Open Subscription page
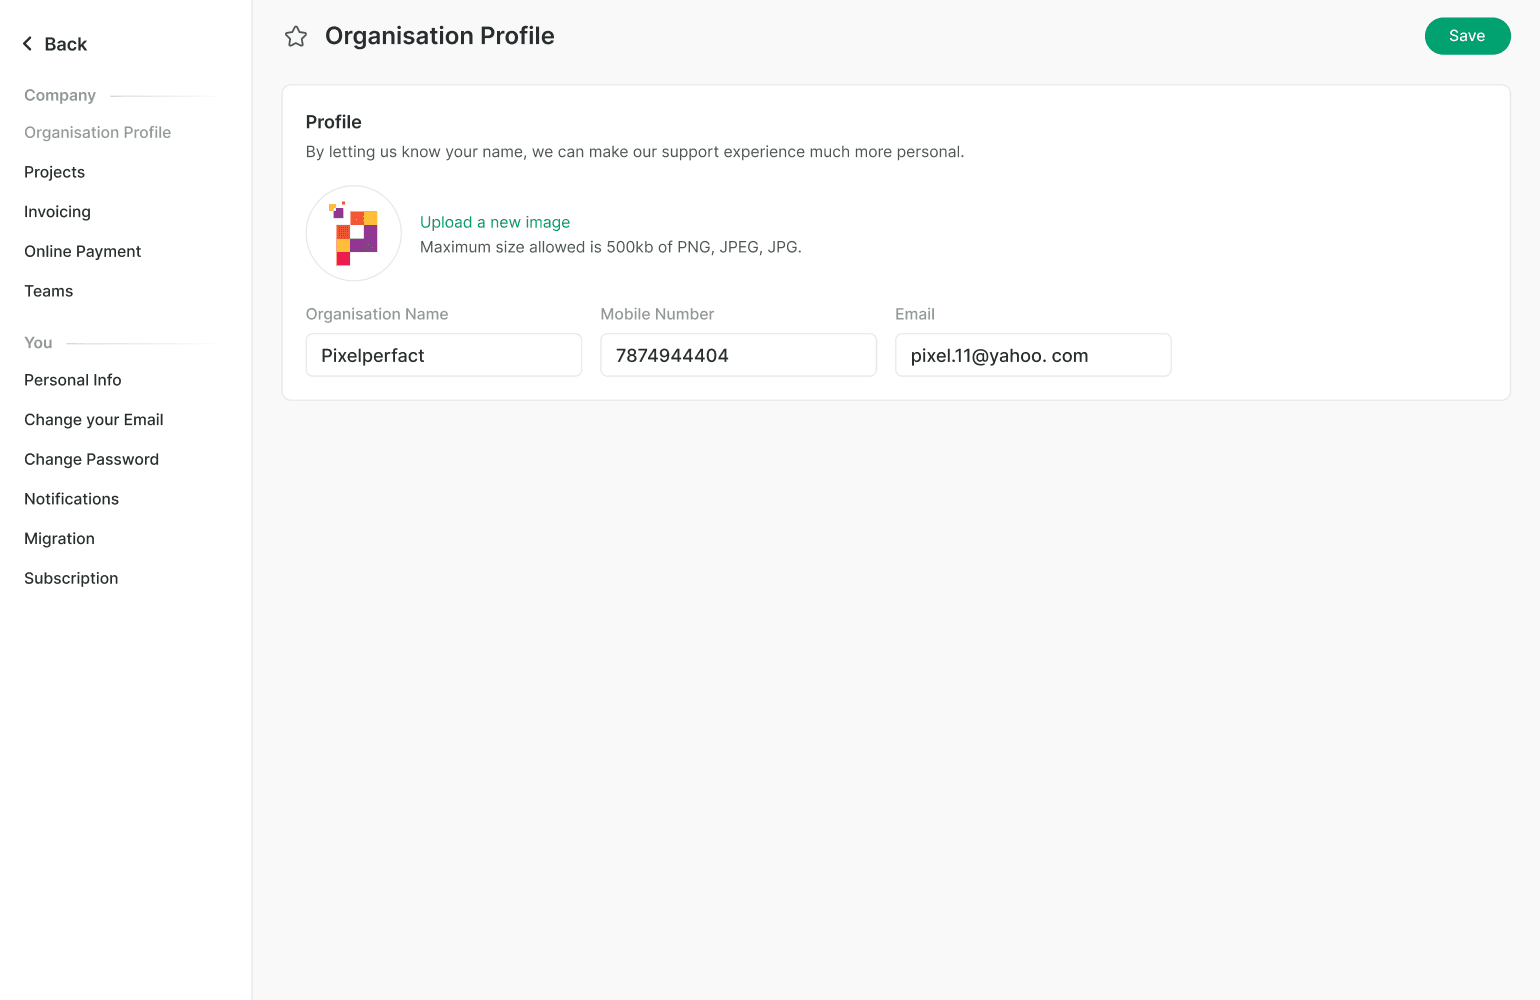The image size is (1540, 1000). click(x=71, y=578)
